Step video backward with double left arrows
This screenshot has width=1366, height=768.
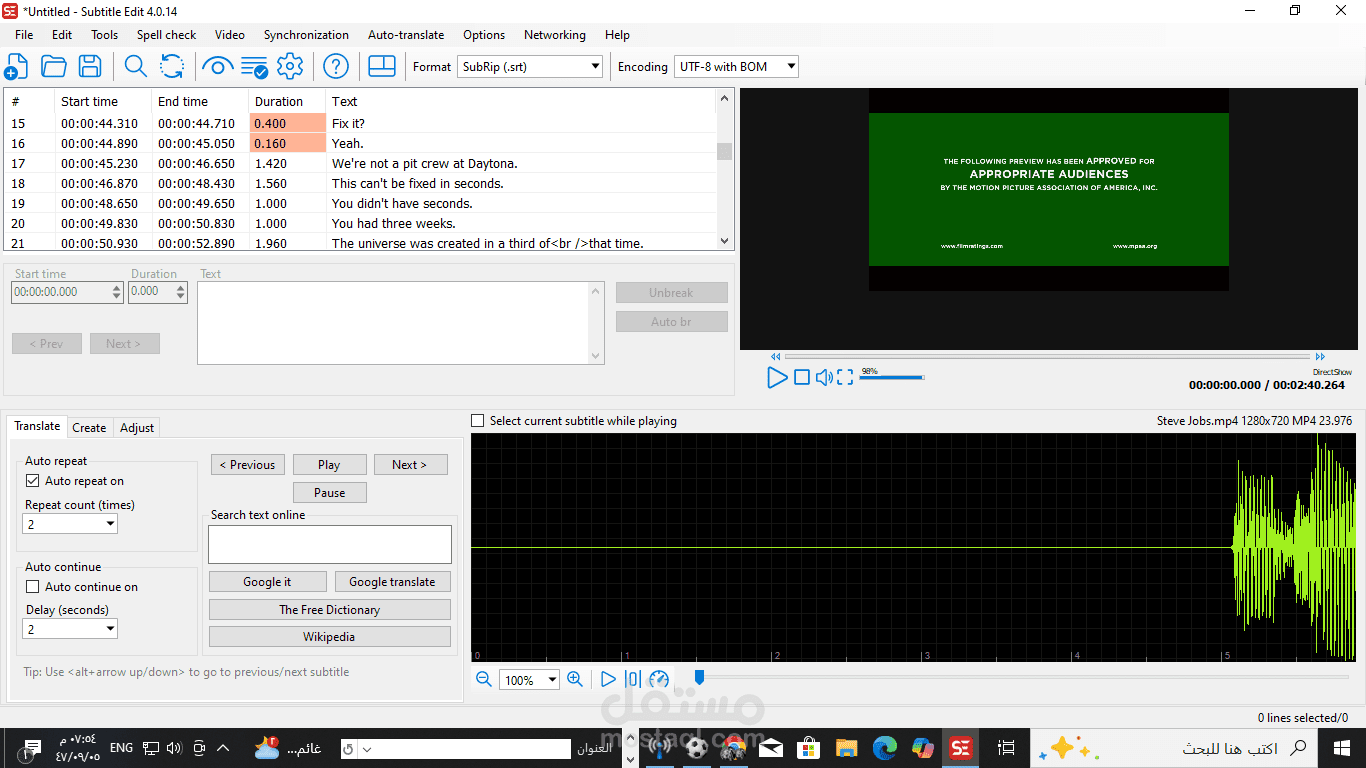tap(775, 356)
